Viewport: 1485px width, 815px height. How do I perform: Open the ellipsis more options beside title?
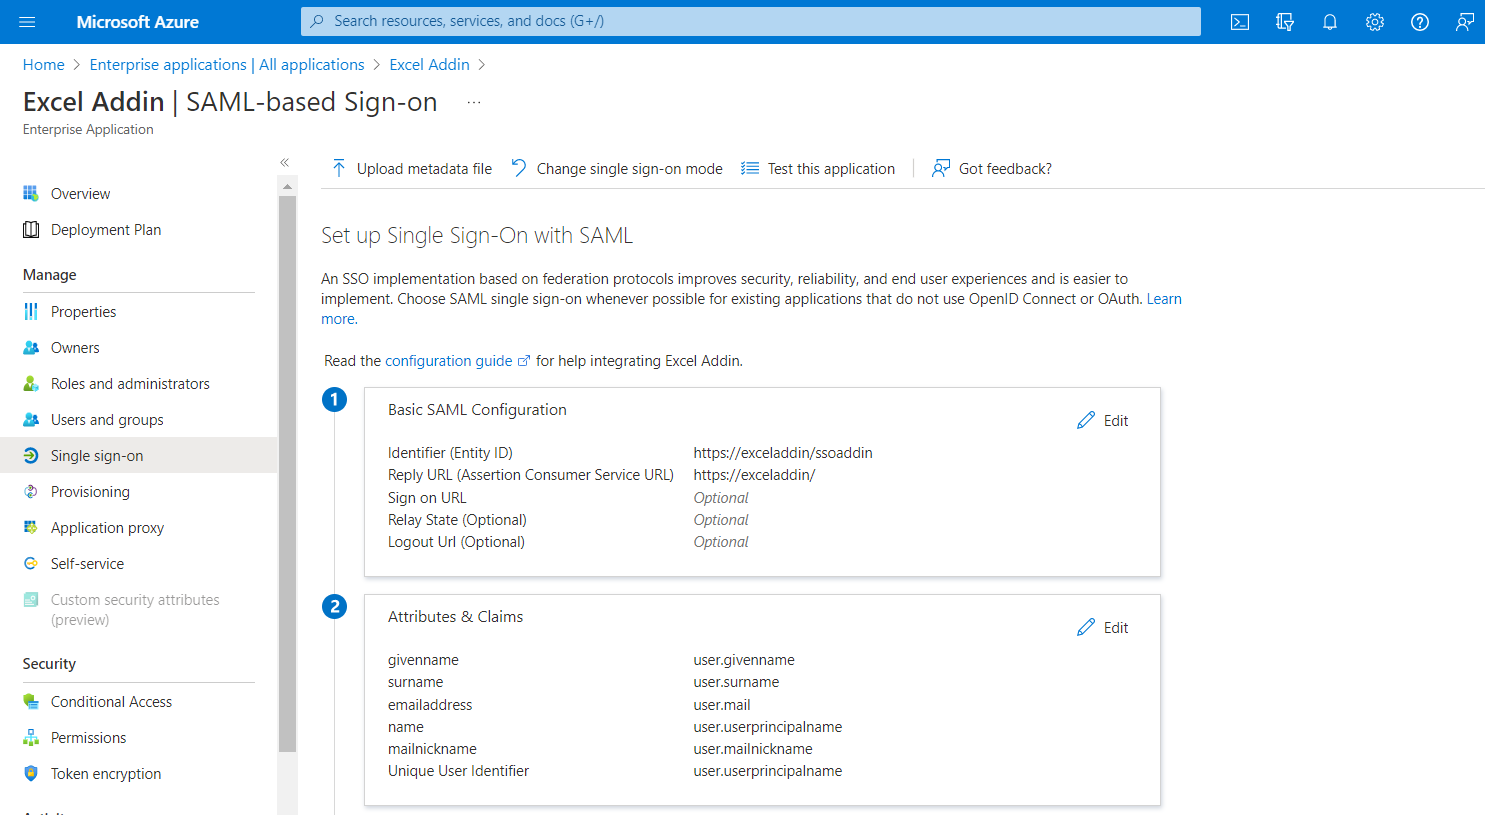pos(474,102)
